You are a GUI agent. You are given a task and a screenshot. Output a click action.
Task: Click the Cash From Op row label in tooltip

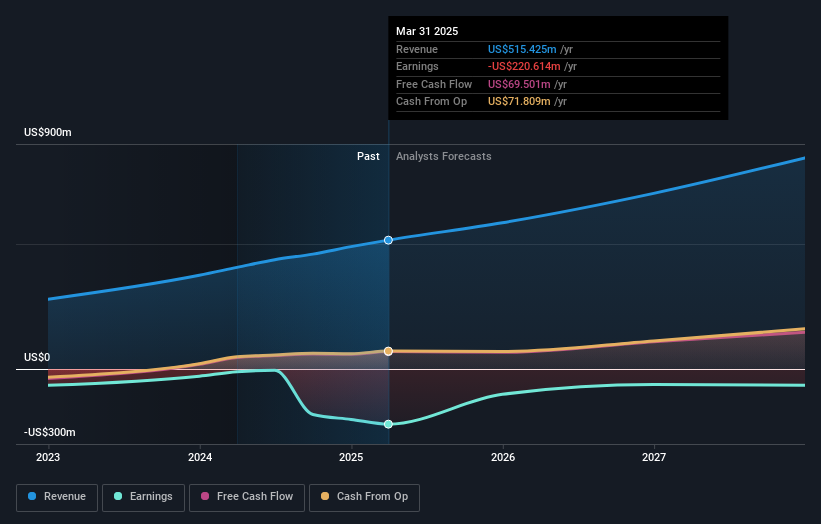click(431, 102)
